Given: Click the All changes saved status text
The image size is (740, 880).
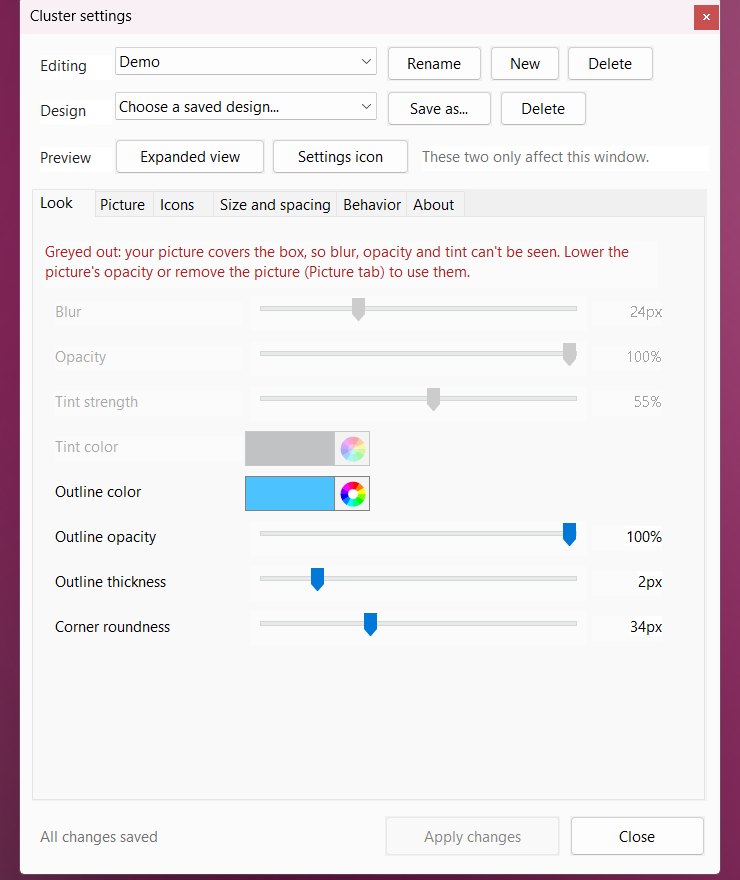Looking at the screenshot, I should (x=99, y=837).
